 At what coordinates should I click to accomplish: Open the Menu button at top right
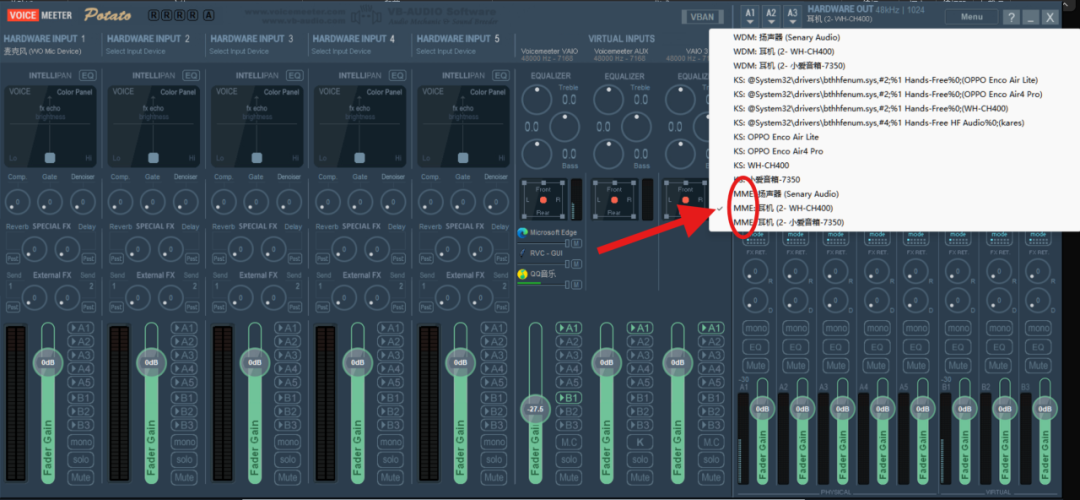pyautogui.click(x=971, y=17)
